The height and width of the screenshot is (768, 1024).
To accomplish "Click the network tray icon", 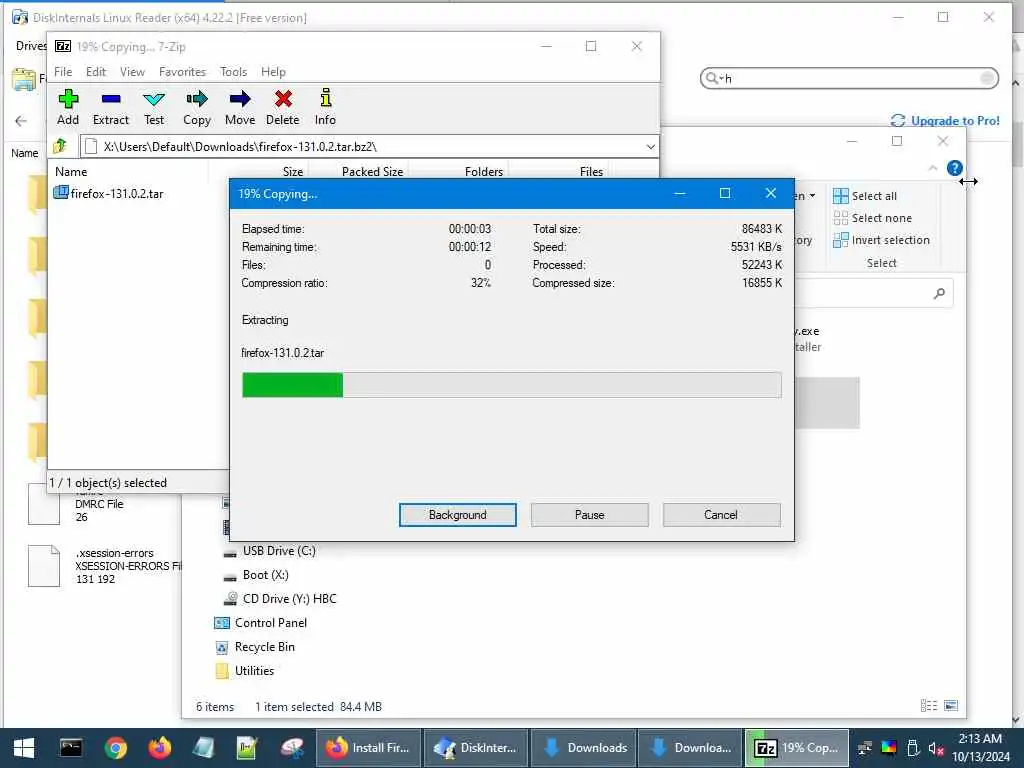I will (x=865, y=748).
